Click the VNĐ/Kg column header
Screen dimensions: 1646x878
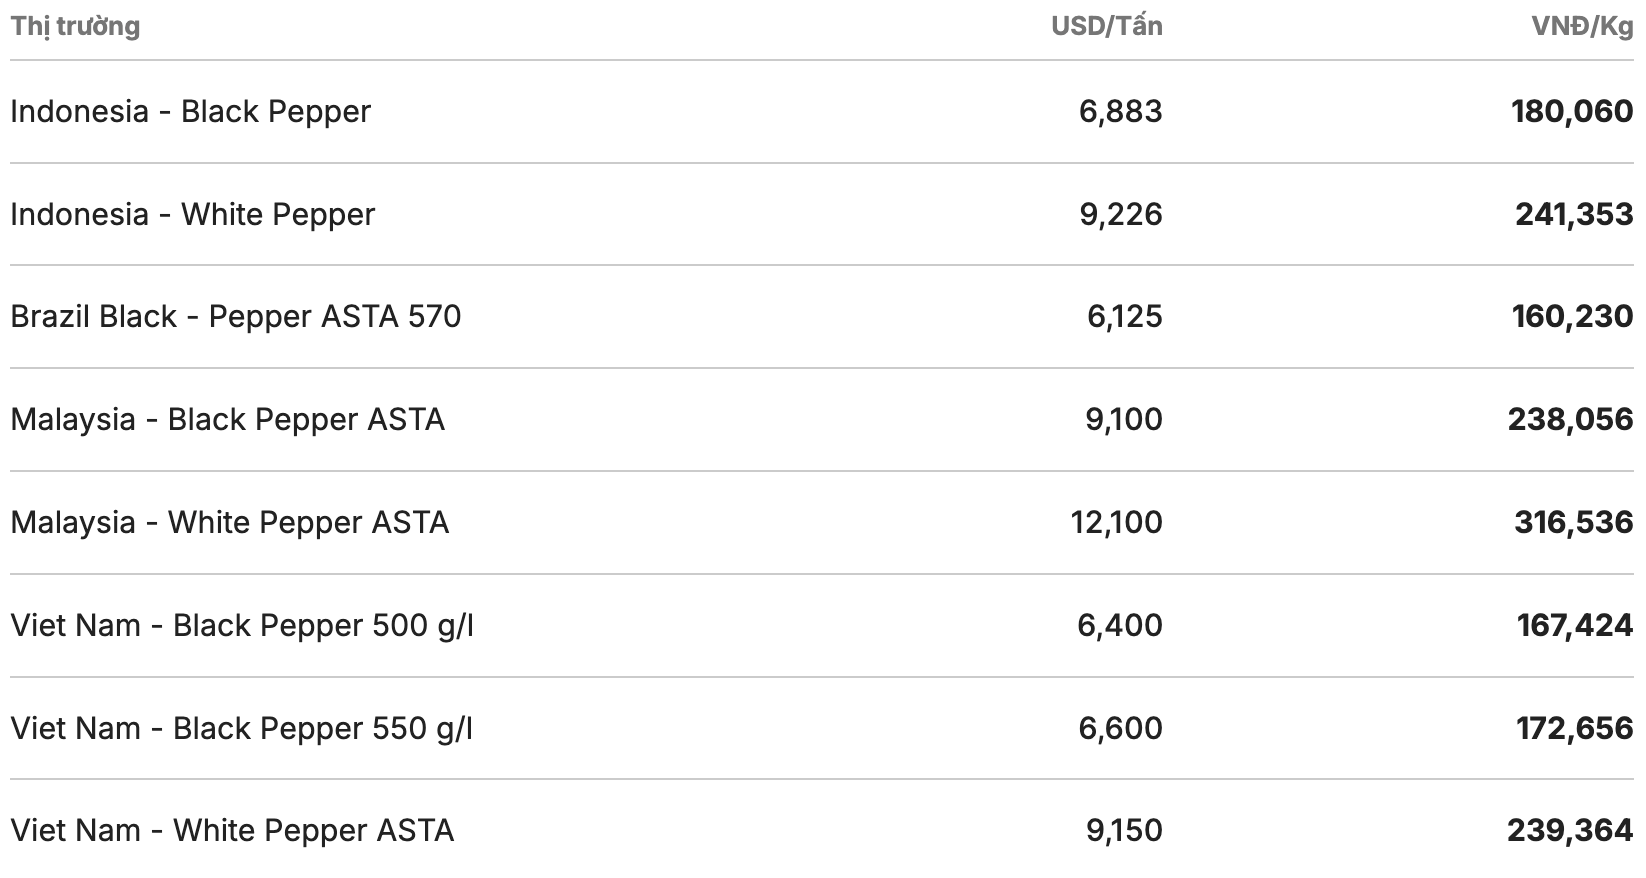pyautogui.click(x=1582, y=26)
